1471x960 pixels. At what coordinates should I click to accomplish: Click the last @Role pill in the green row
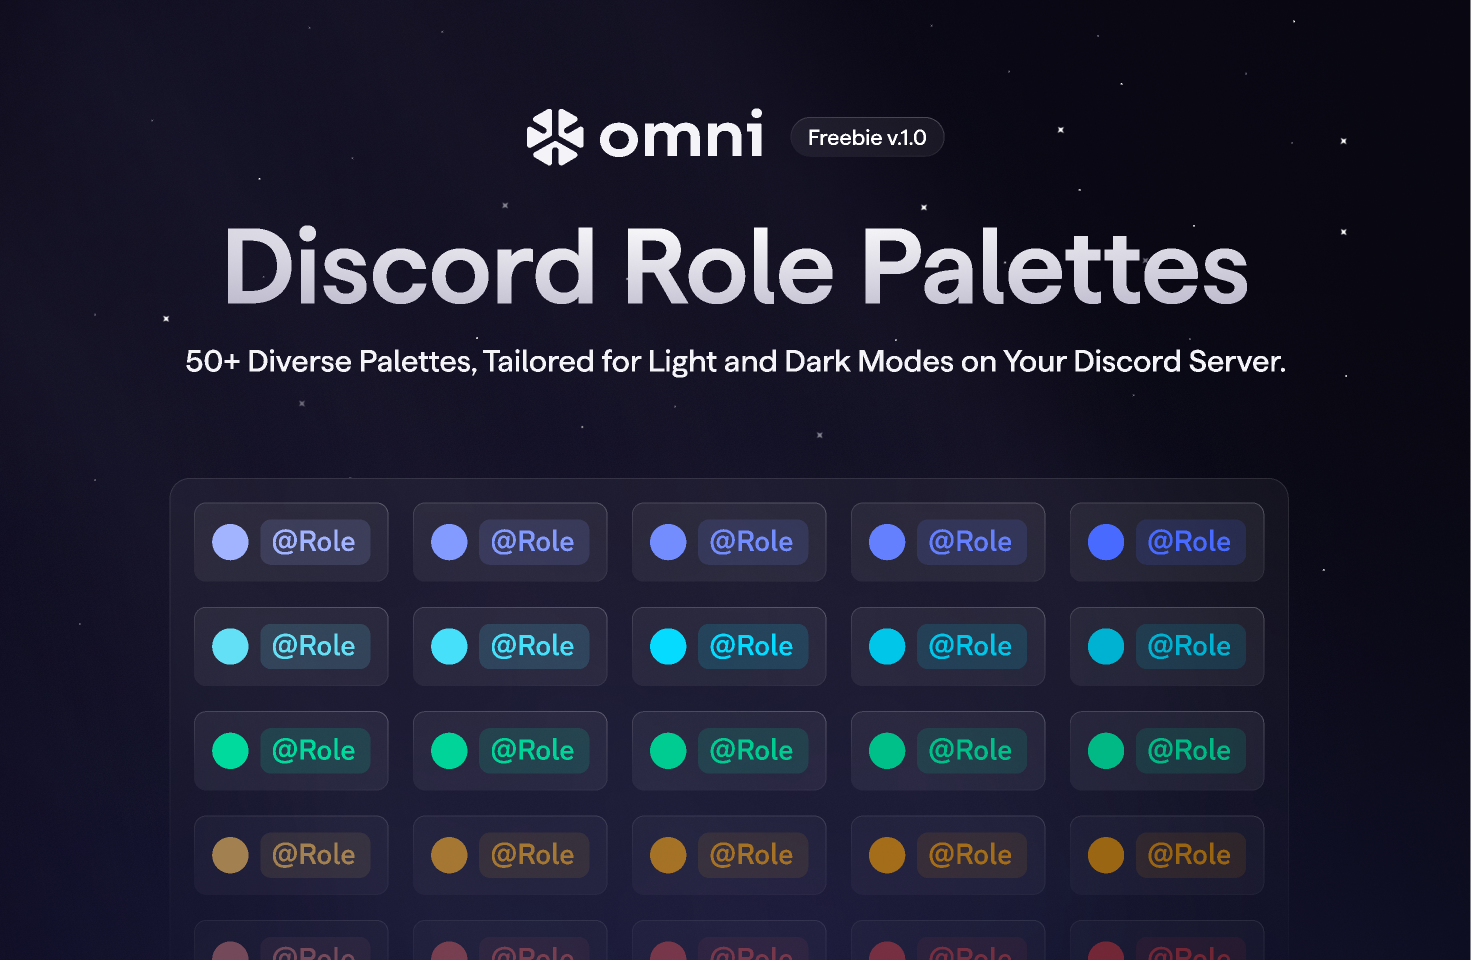tap(1191, 751)
